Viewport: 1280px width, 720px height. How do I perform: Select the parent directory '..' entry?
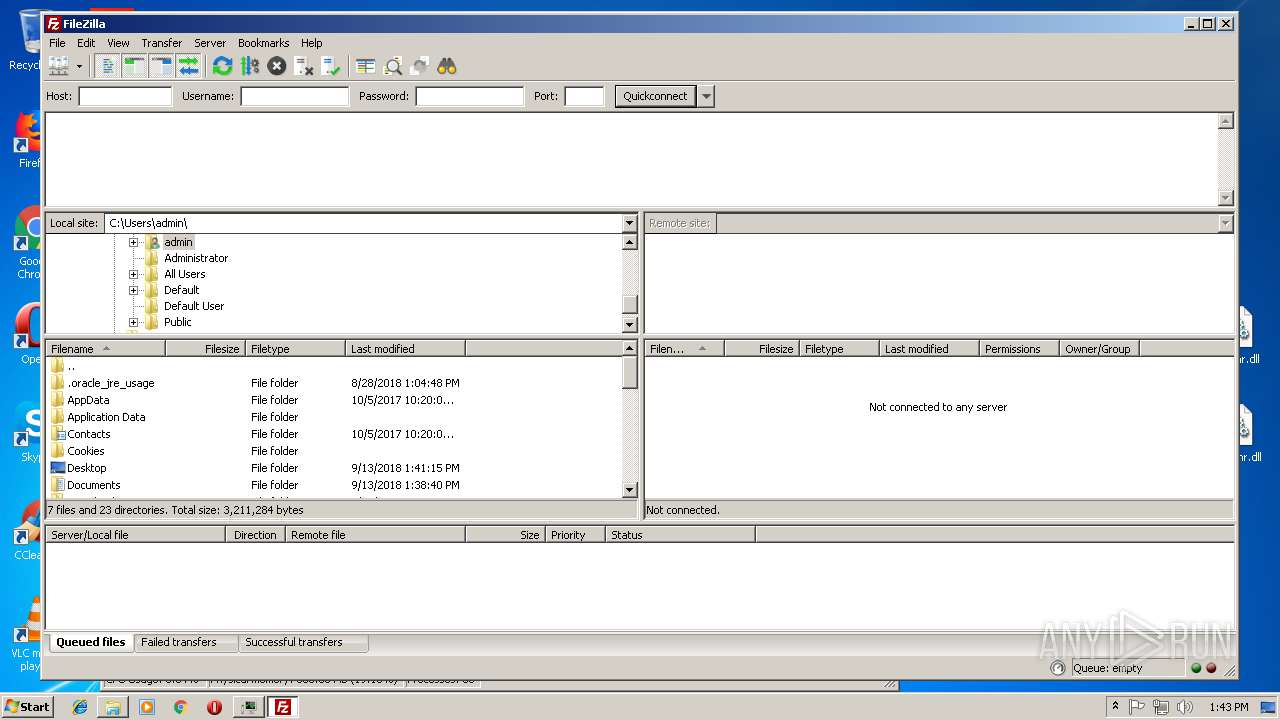tap(334, 366)
